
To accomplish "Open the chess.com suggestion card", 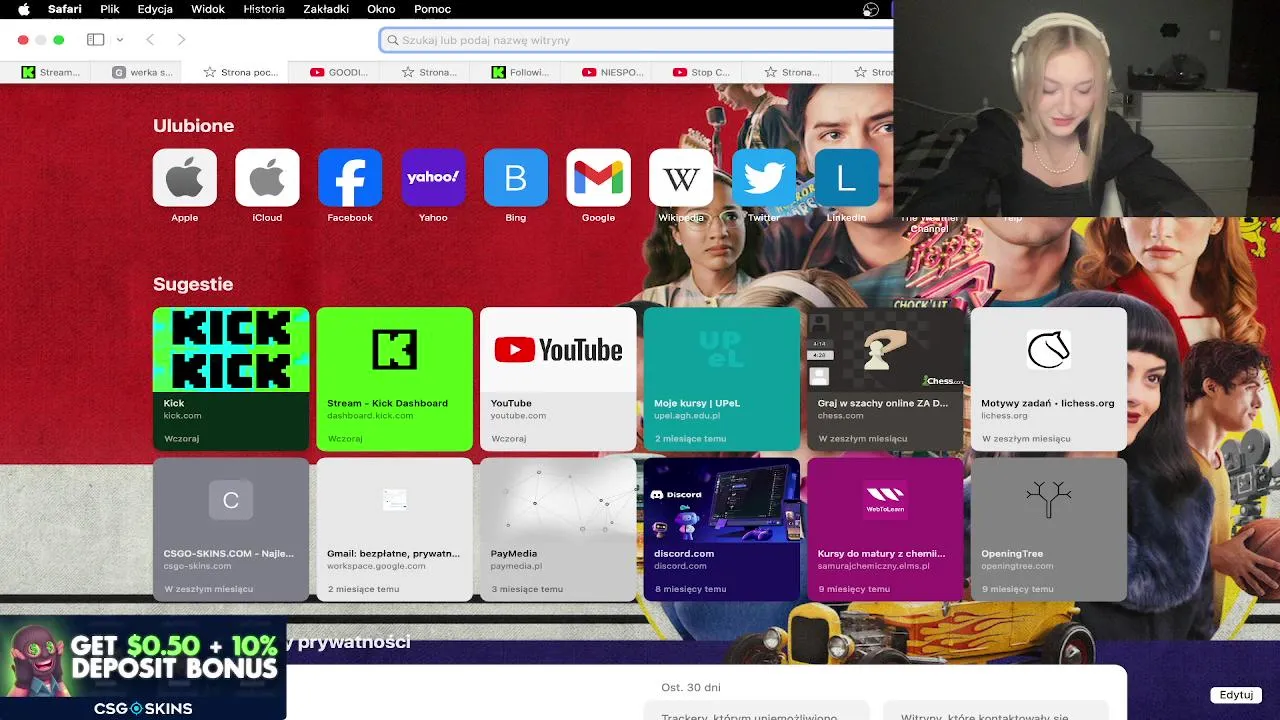I will (x=885, y=379).
